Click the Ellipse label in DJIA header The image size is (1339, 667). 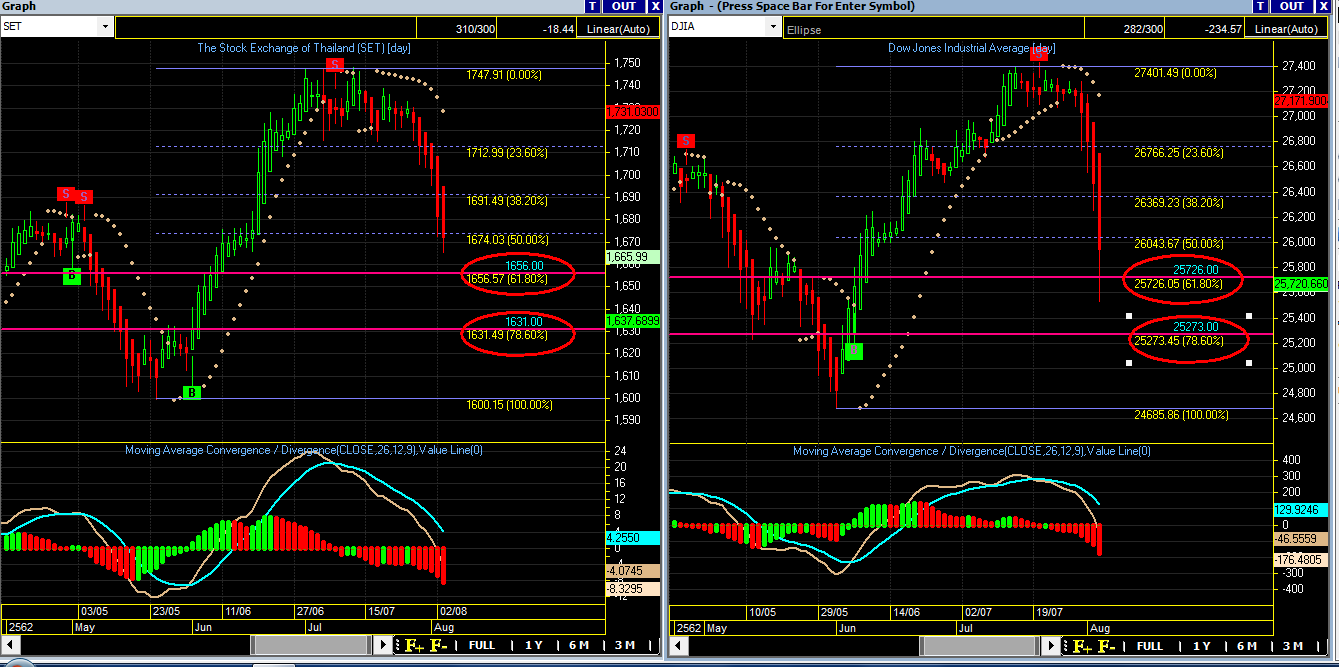805,30
